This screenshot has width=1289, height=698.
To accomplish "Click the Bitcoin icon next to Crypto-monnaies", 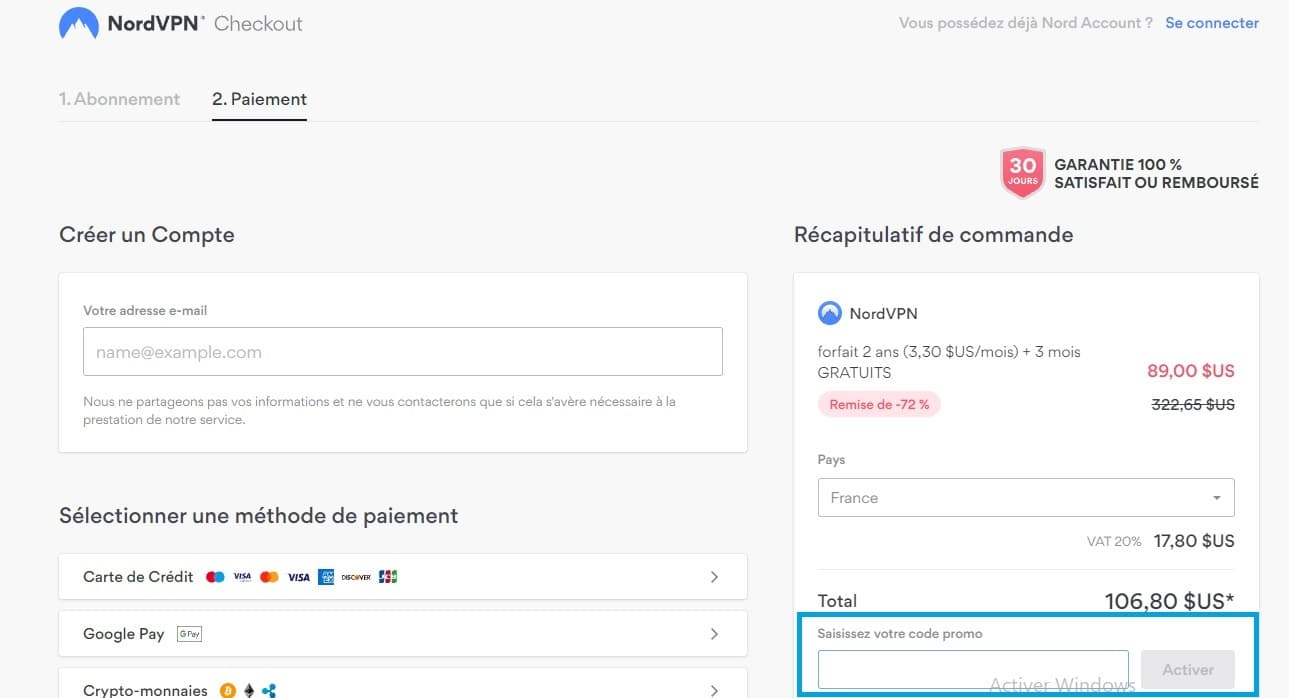I will (227, 690).
